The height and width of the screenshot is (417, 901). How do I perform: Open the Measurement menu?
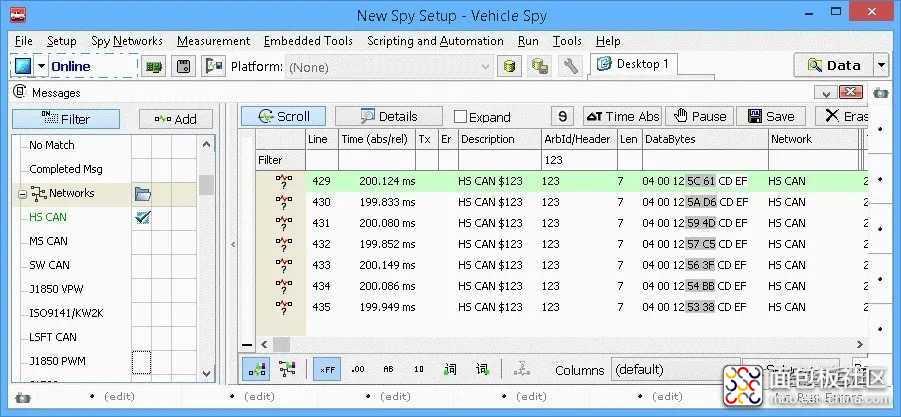pyautogui.click(x=213, y=41)
